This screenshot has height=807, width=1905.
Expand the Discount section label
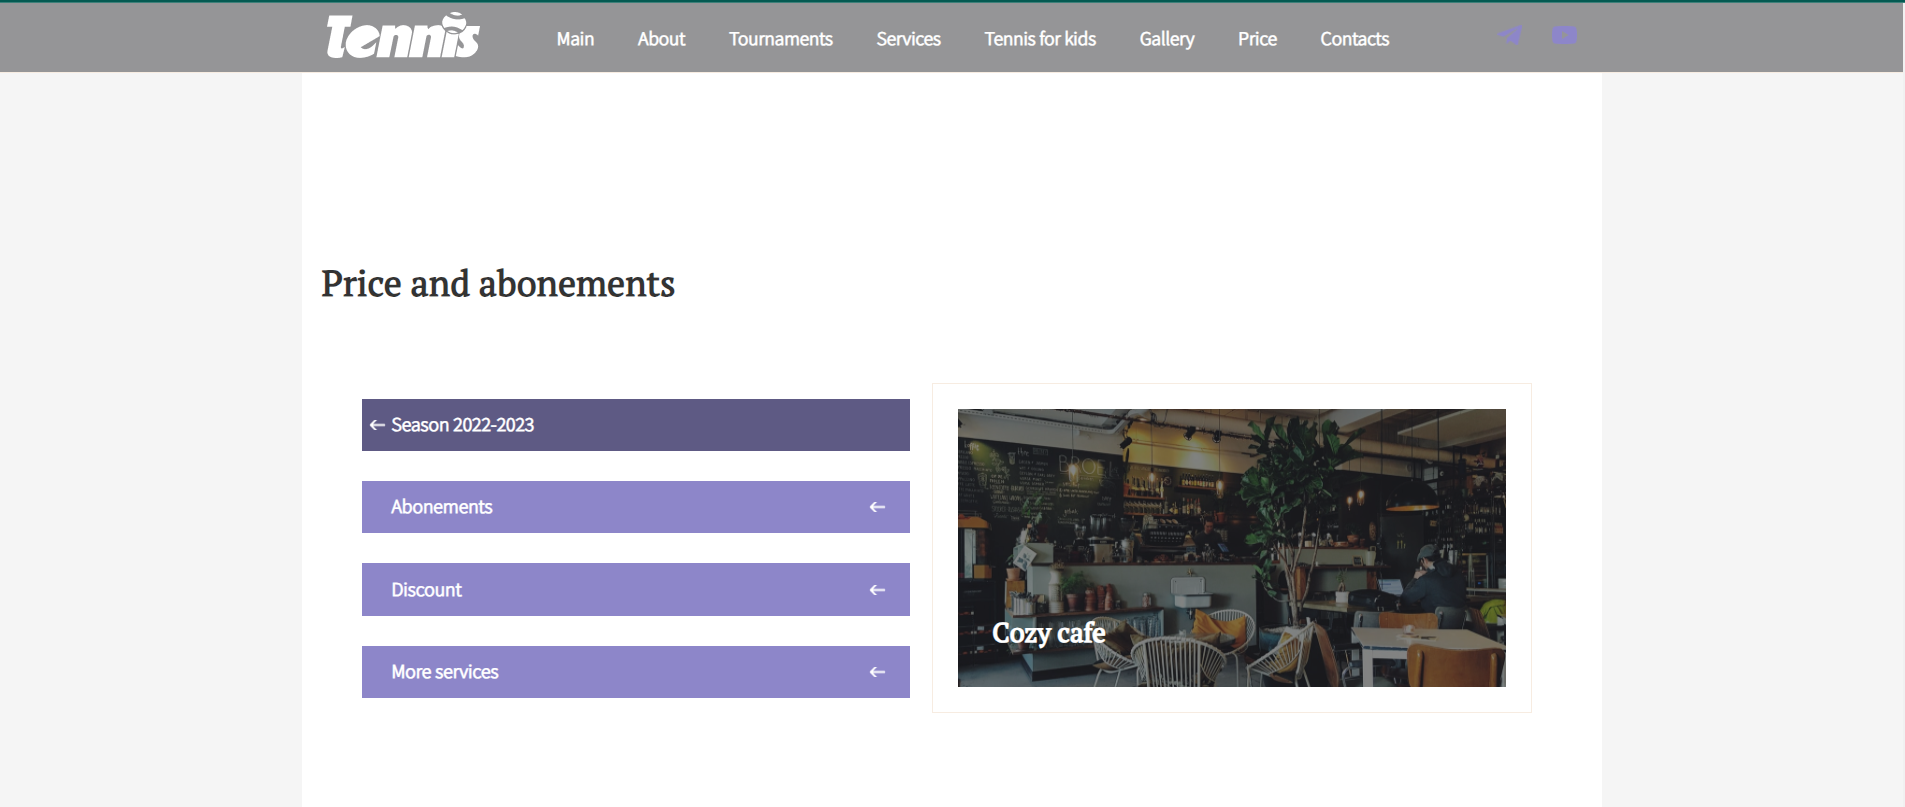426,590
